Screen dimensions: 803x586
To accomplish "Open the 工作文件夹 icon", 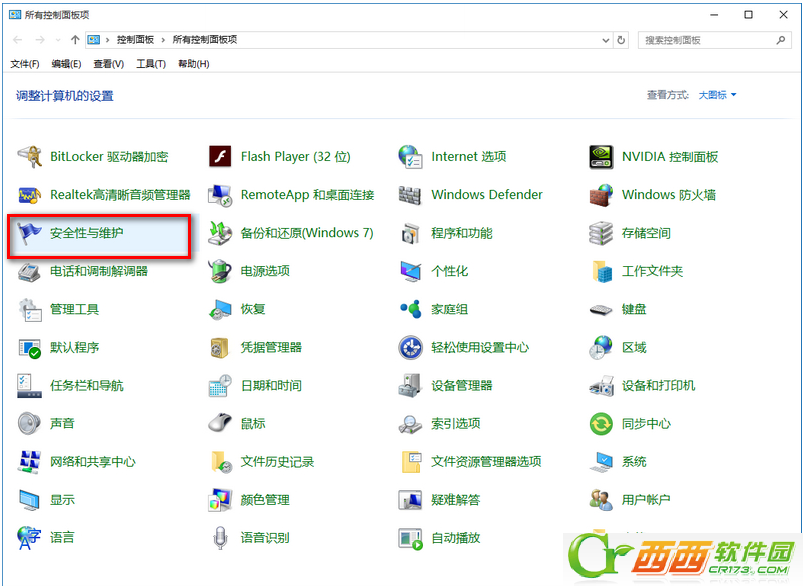I will click(601, 271).
